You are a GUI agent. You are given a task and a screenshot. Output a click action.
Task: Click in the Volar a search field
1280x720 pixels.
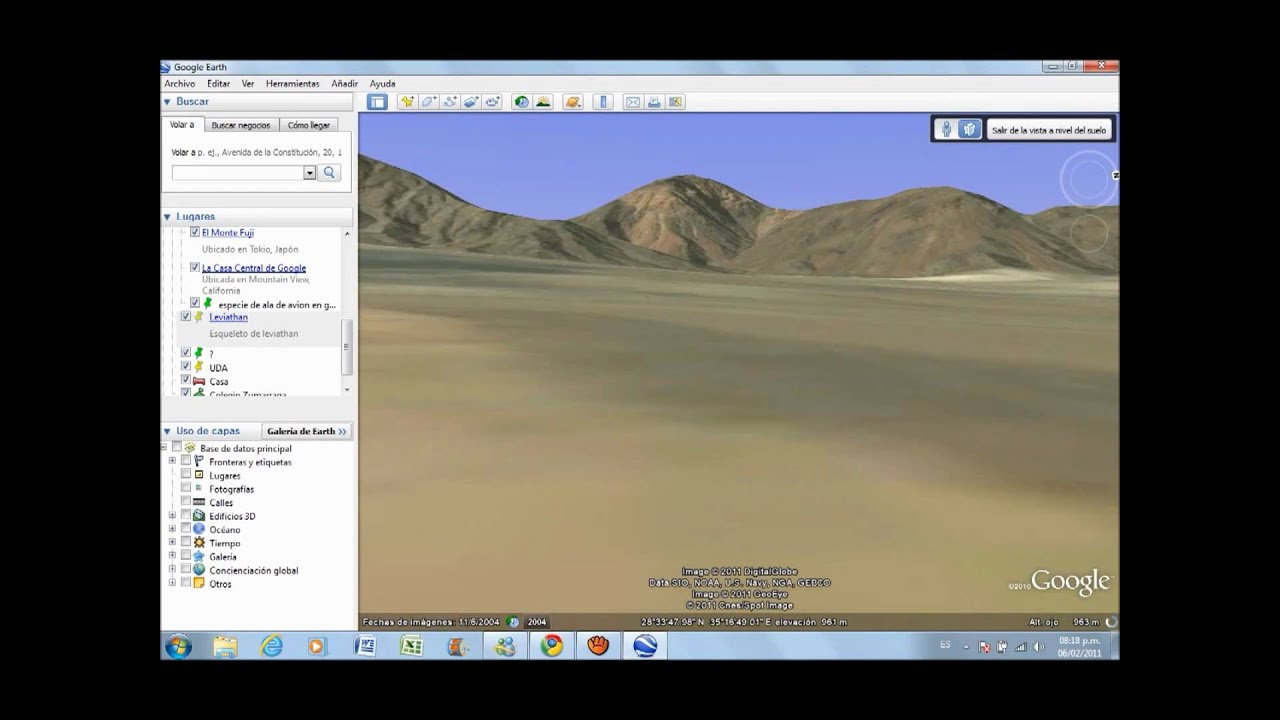point(237,172)
